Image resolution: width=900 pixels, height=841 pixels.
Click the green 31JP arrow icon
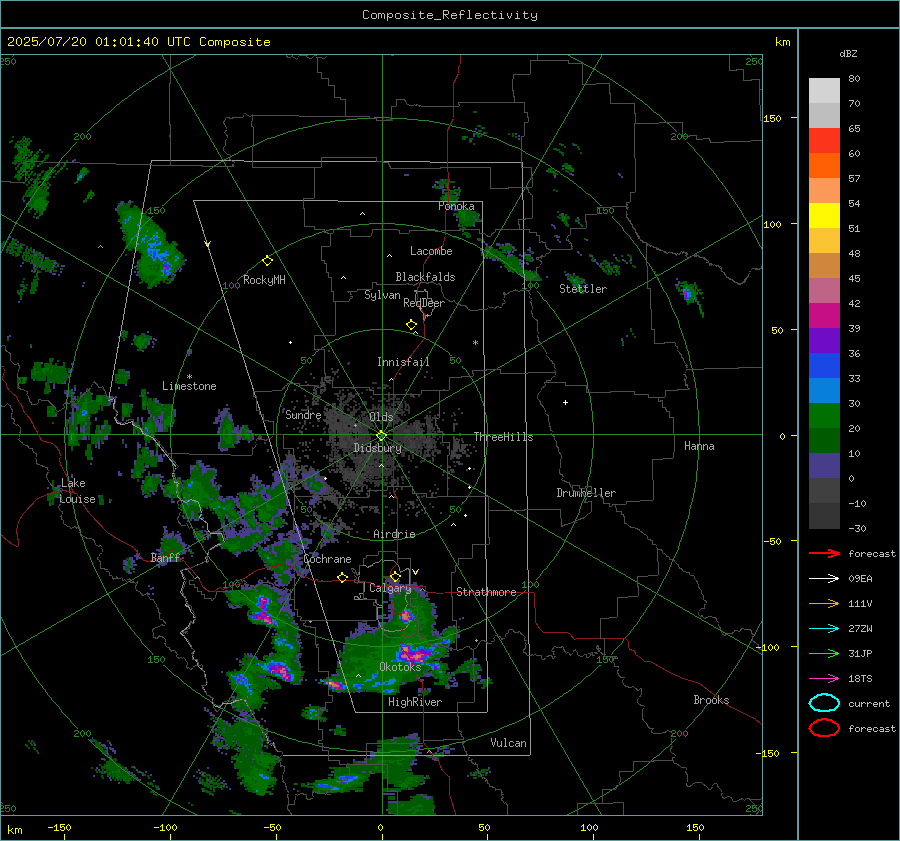824,653
